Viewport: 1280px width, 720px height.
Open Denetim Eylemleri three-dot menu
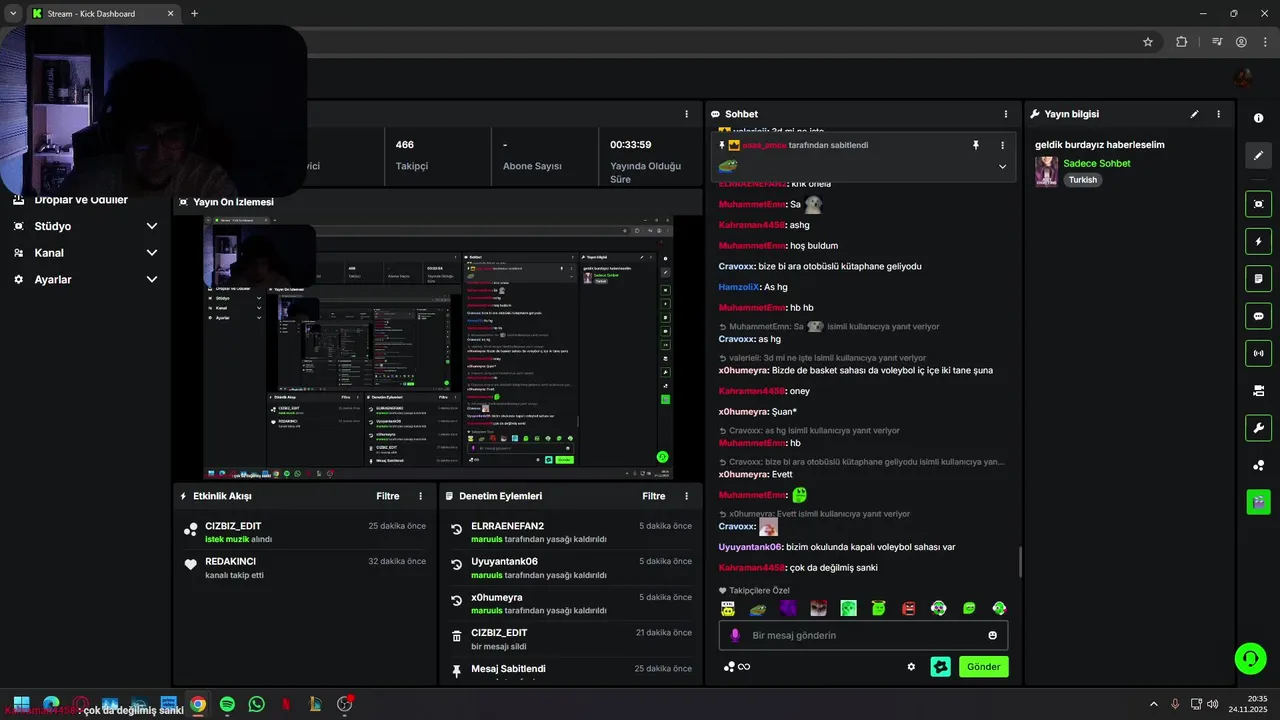click(x=686, y=496)
